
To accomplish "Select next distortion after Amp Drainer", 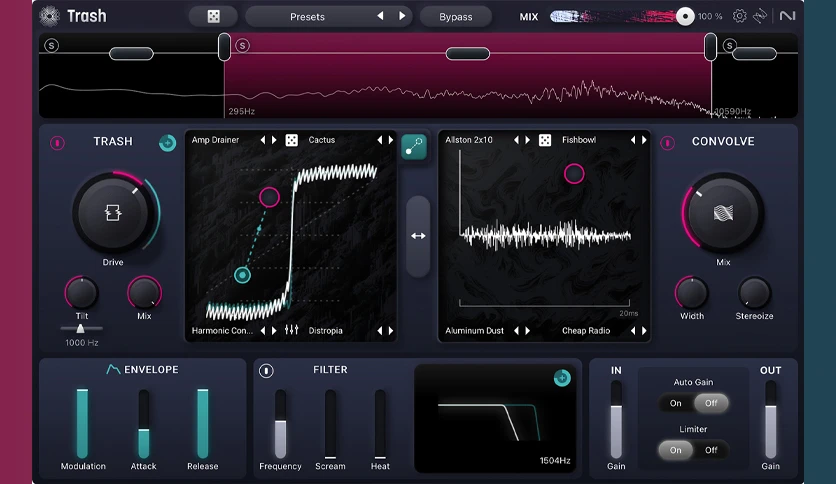I will 275,140.
